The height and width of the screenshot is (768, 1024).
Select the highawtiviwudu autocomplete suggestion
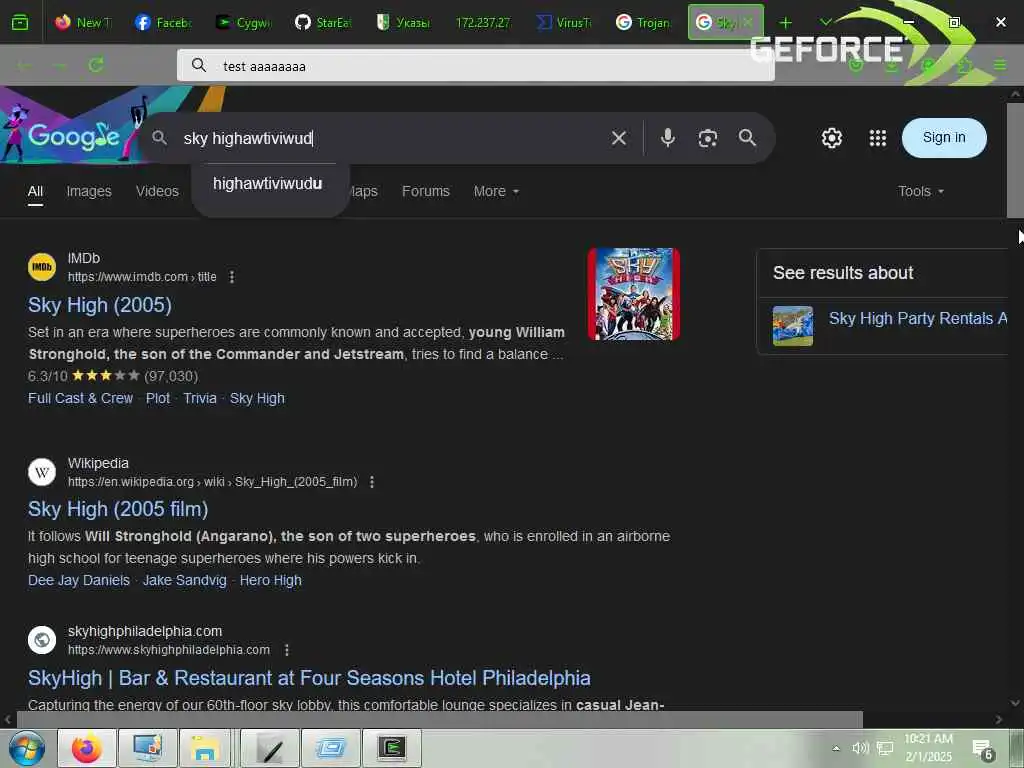pos(268,184)
